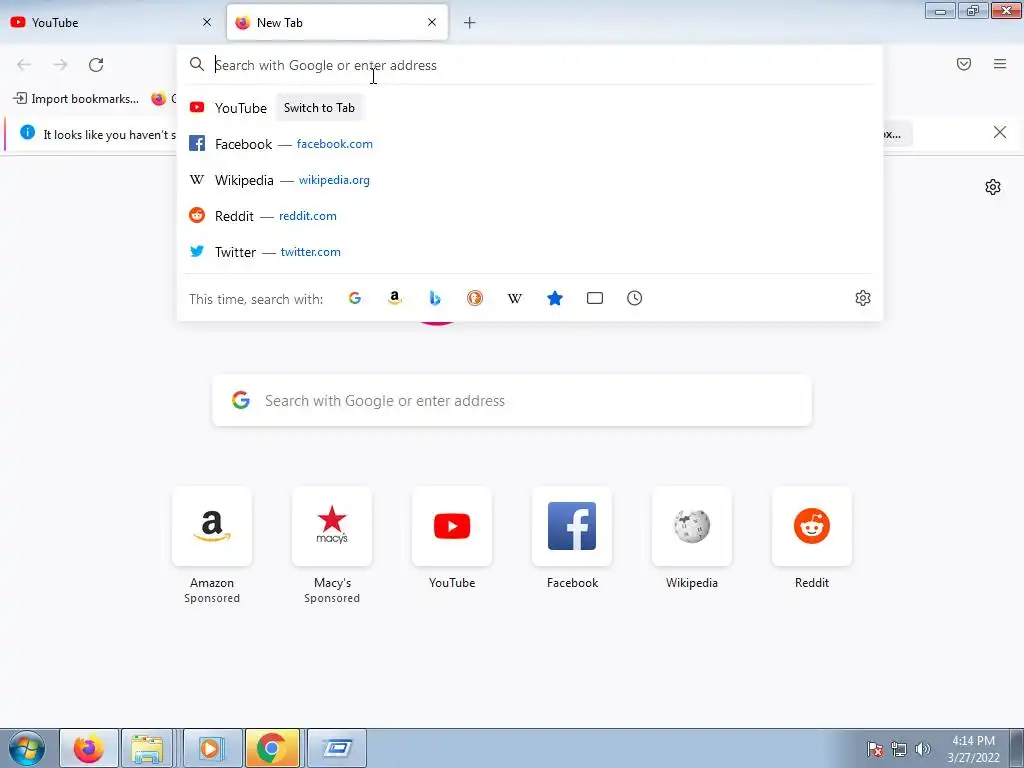
Task: Search bookmarks using the star icon
Action: click(555, 298)
